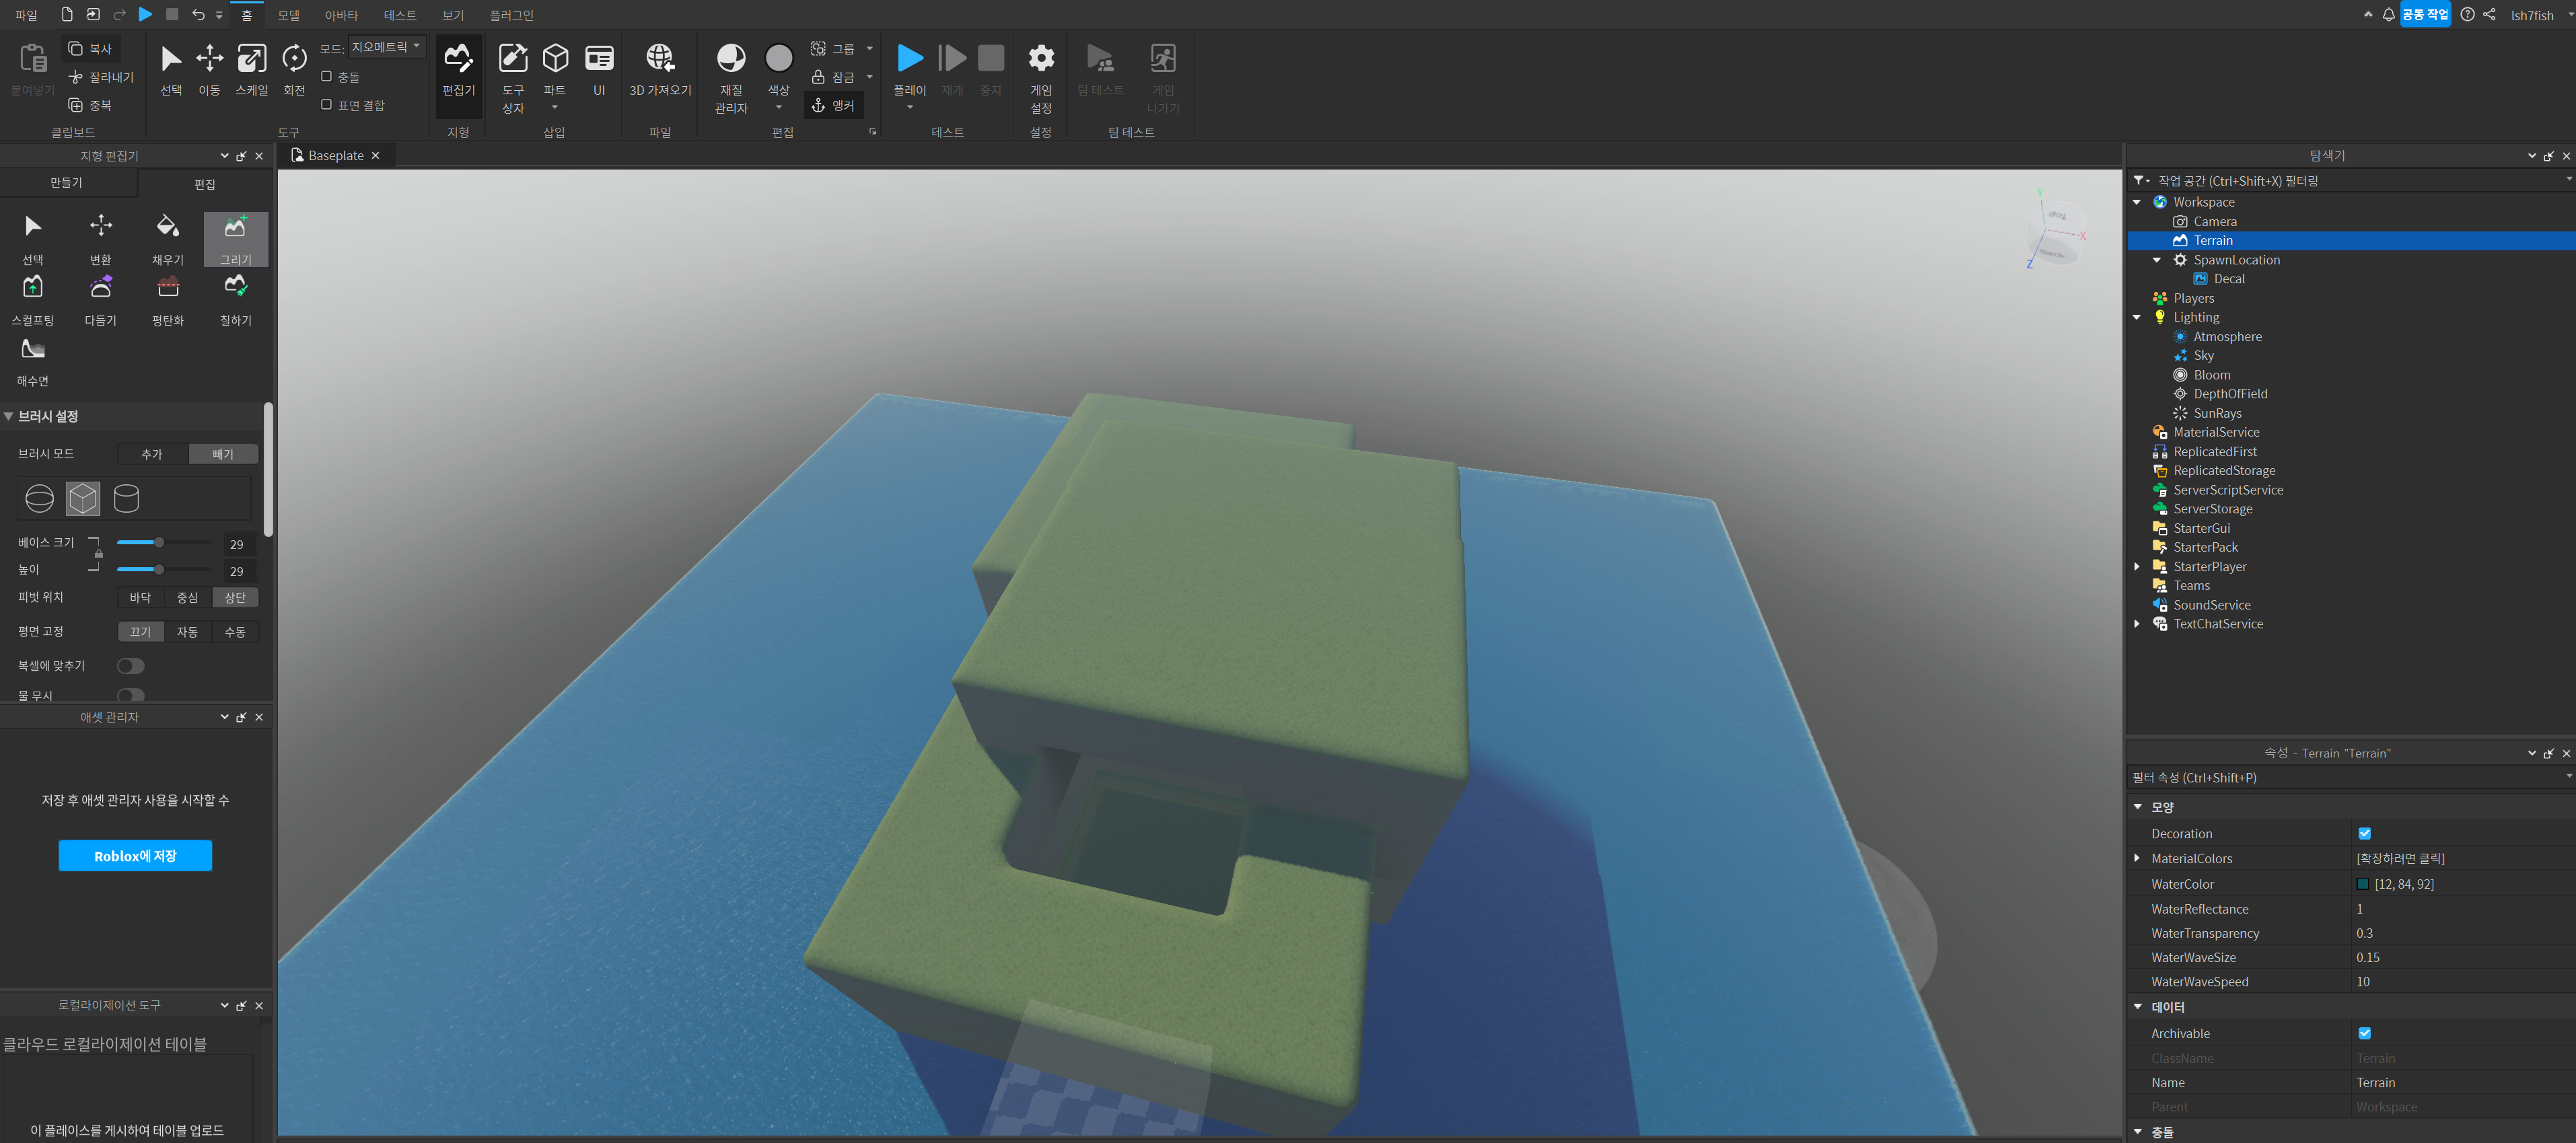Check the Collisions (충돌) checkbox
This screenshot has width=2576, height=1143.
(326, 76)
